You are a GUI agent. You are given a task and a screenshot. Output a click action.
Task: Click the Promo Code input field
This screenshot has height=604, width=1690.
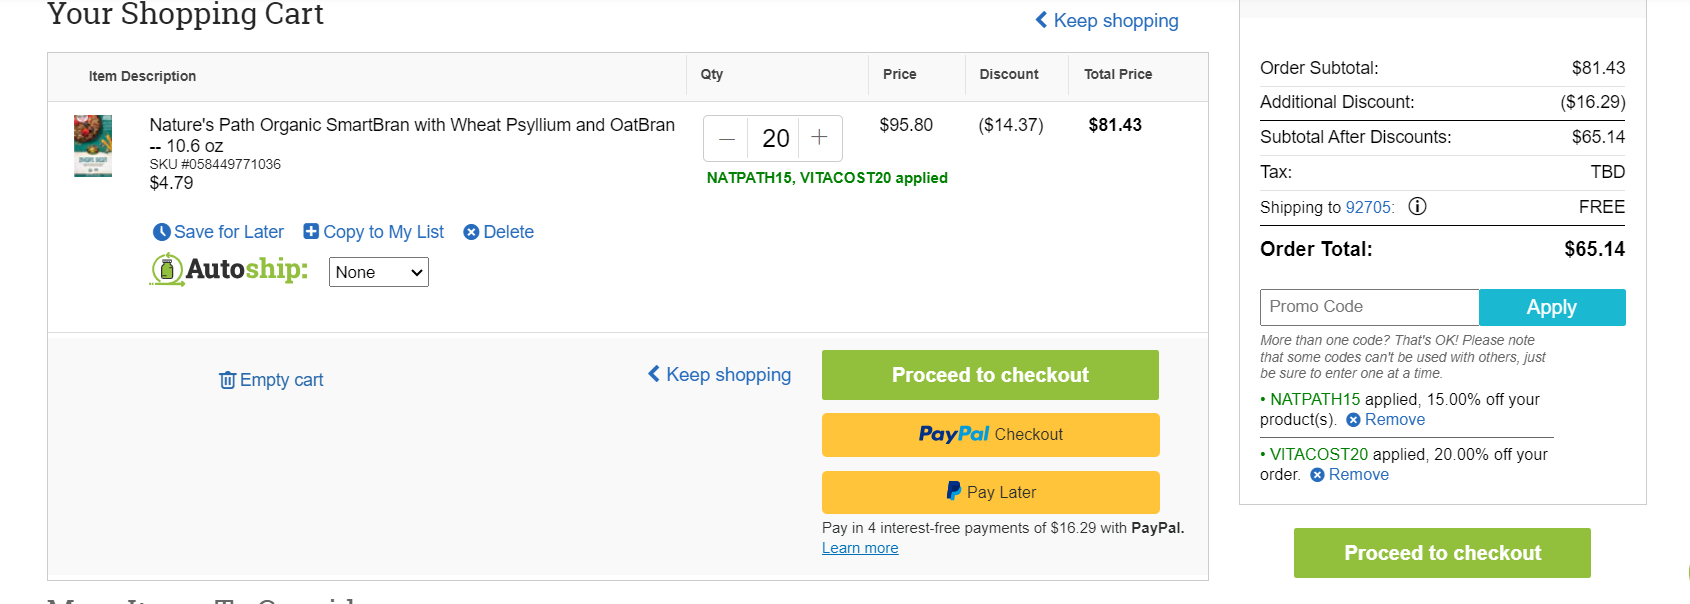(1369, 307)
